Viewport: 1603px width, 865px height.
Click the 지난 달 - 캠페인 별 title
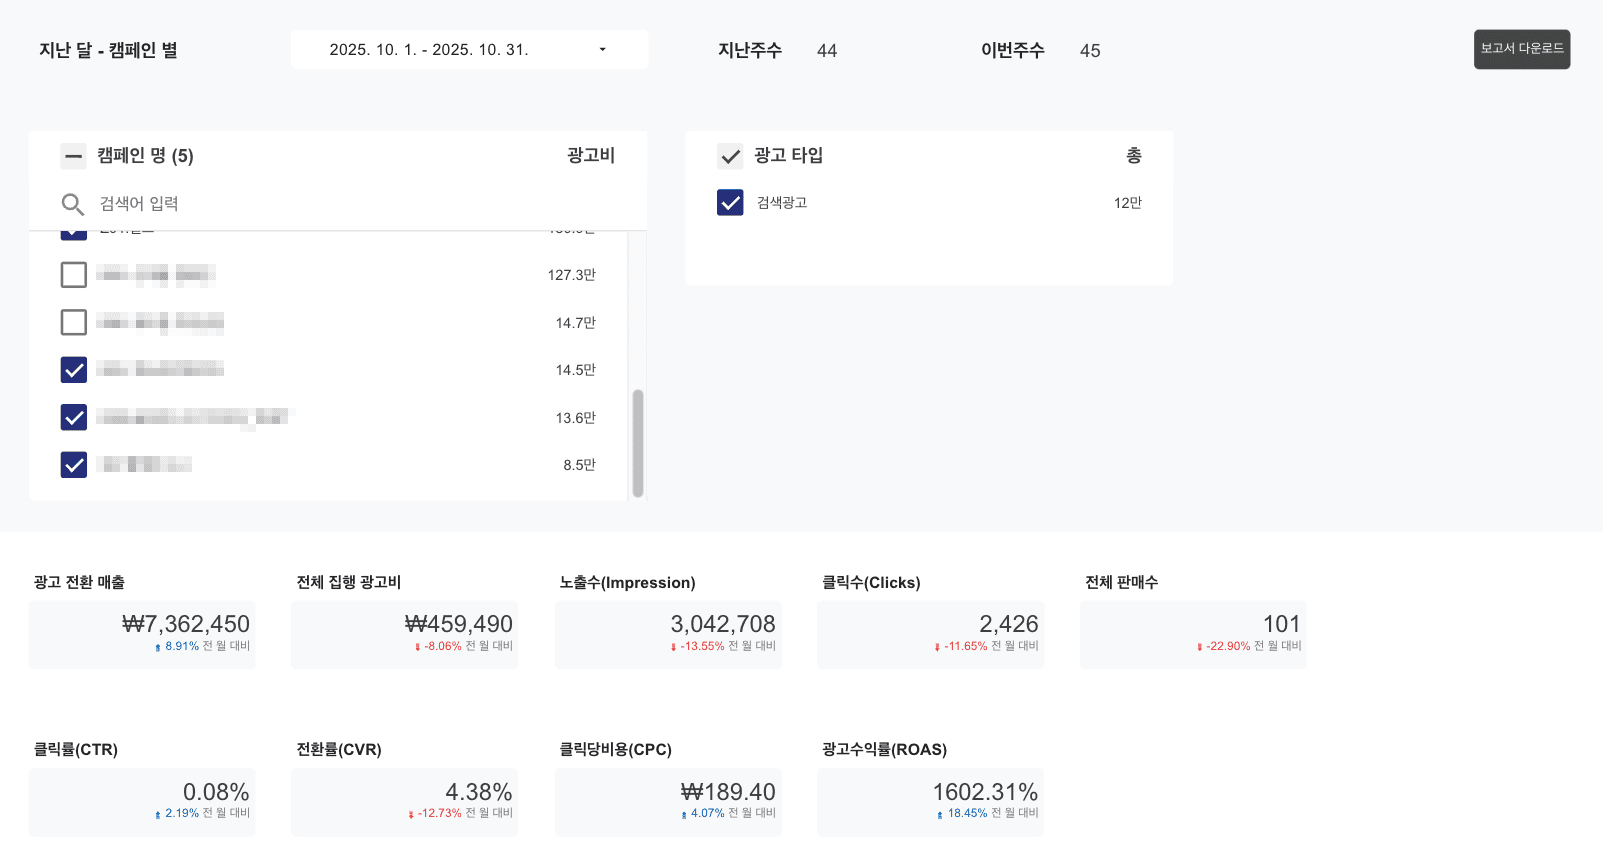(108, 50)
